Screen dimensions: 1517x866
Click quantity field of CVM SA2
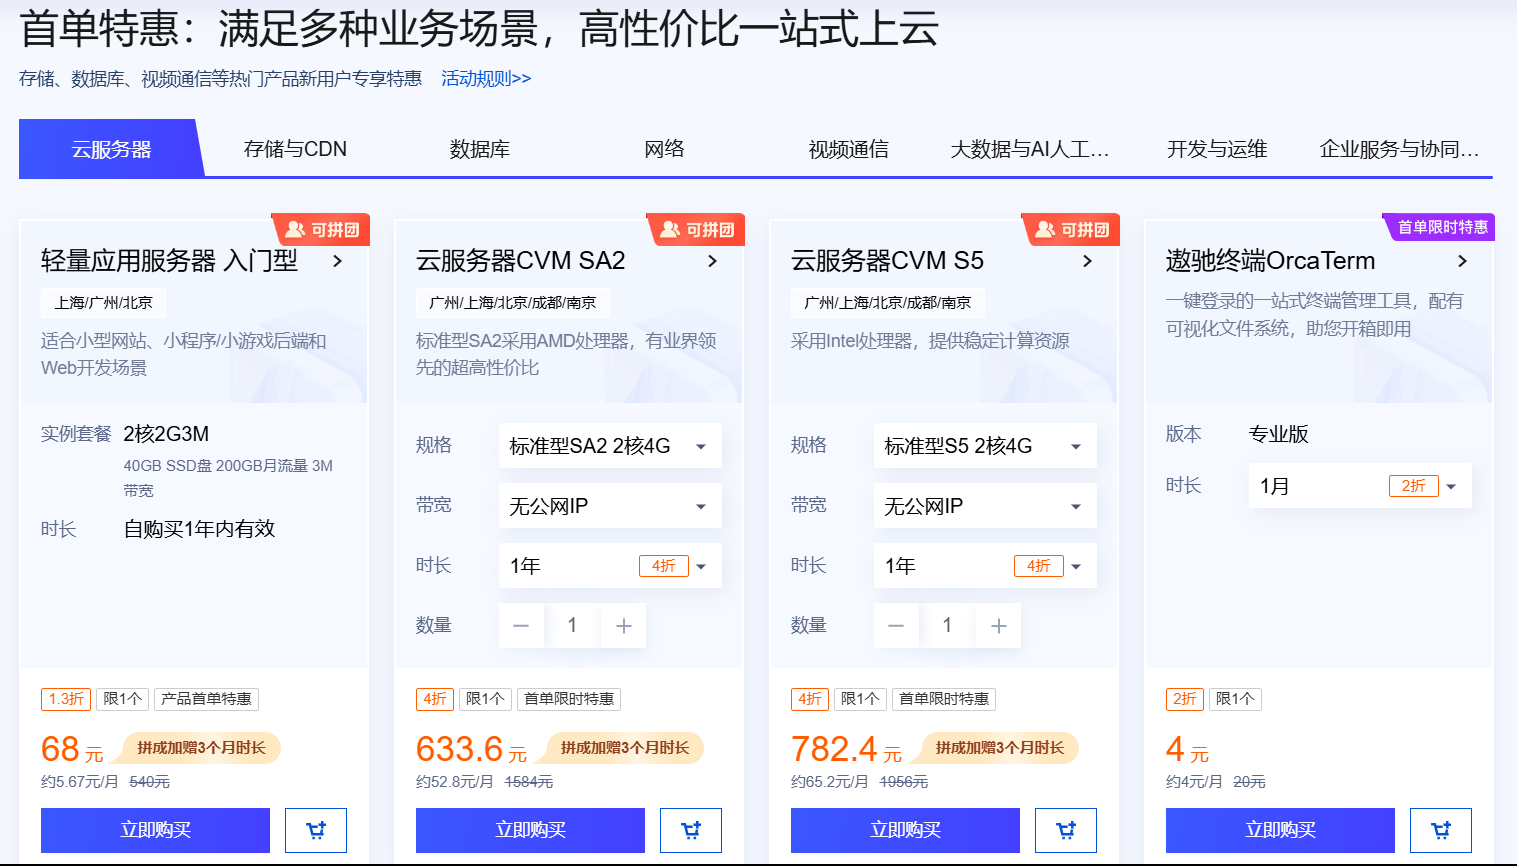572,626
